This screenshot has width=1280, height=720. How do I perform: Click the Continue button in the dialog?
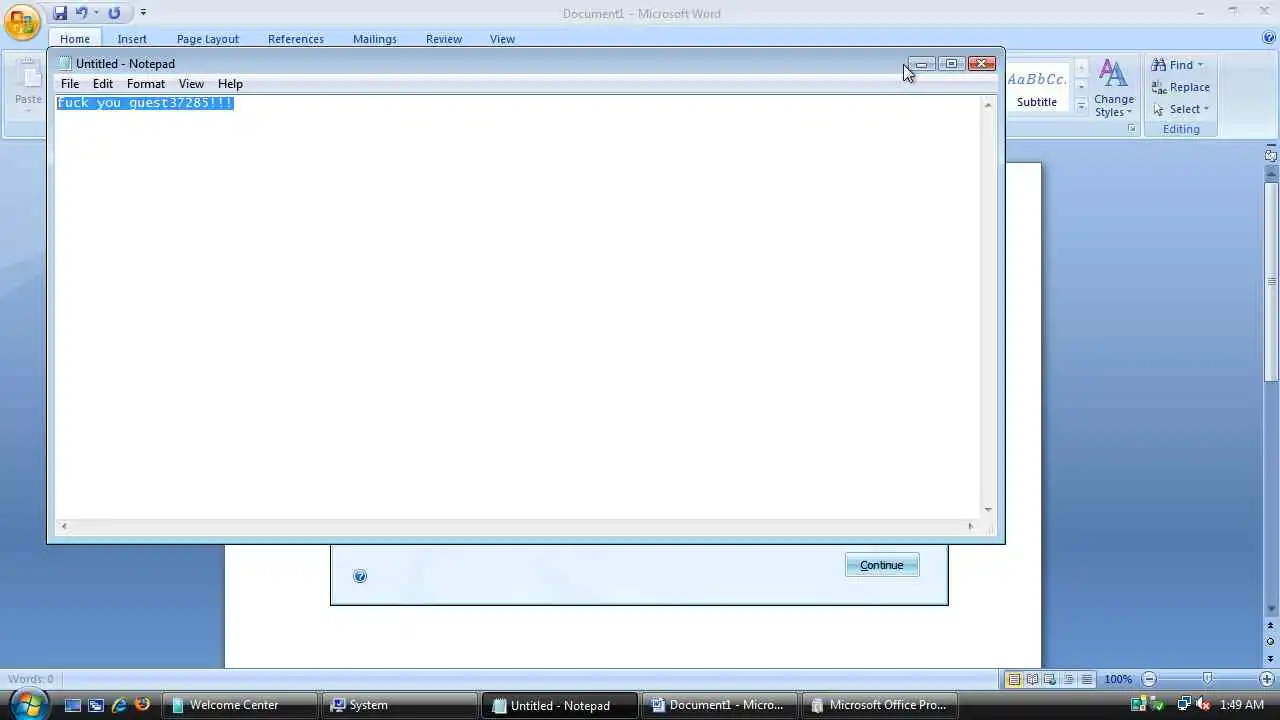[x=882, y=565]
